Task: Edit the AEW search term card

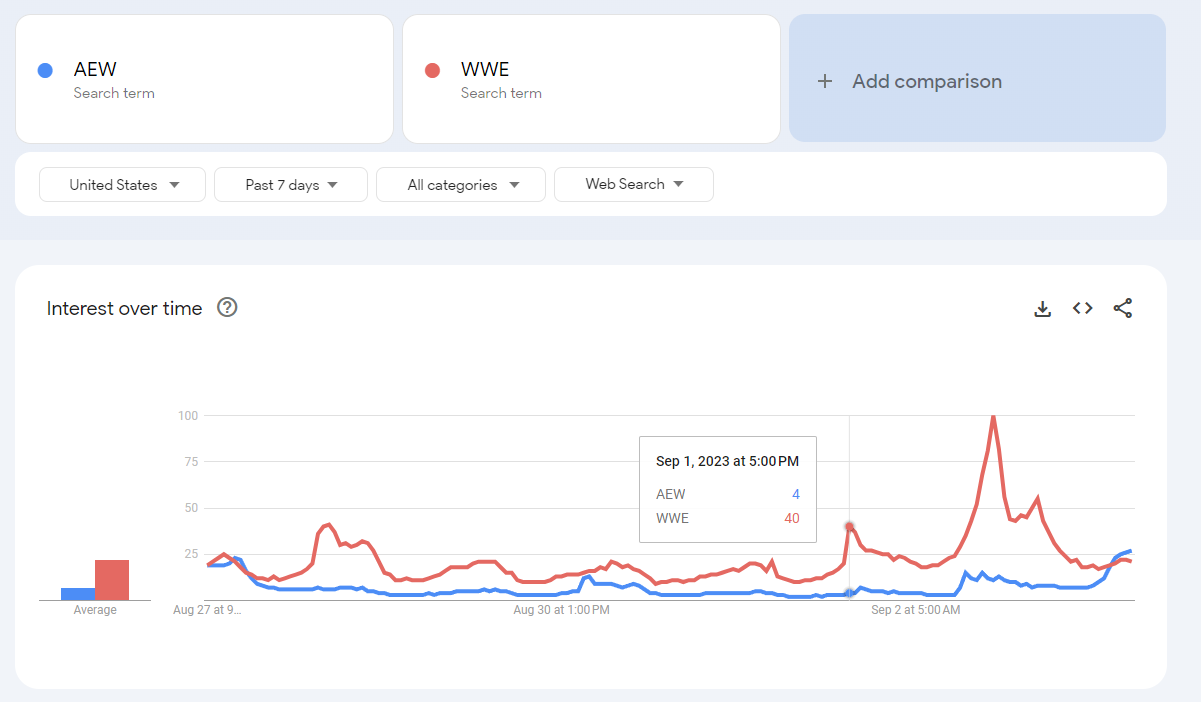Action: coord(204,80)
